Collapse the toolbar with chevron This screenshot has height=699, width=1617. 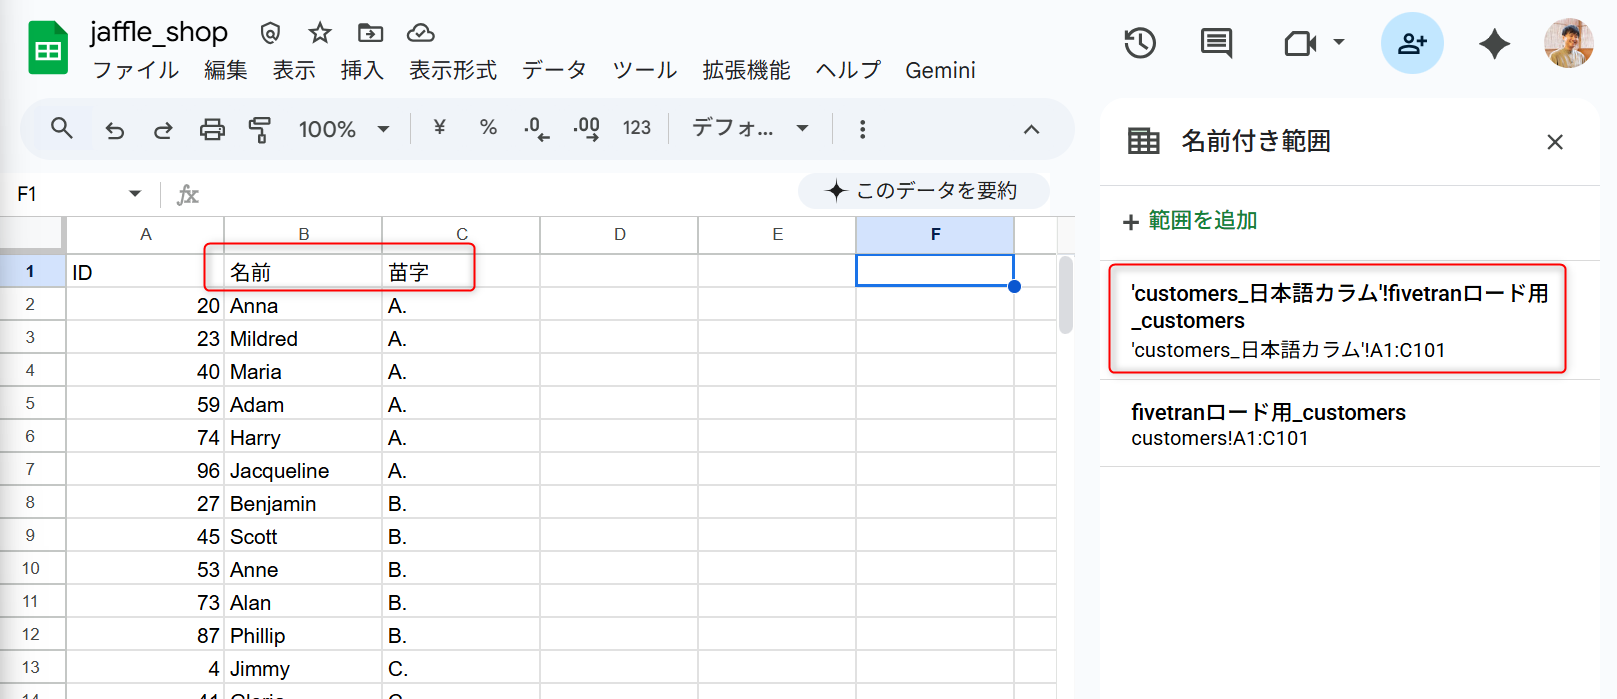click(1031, 129)
